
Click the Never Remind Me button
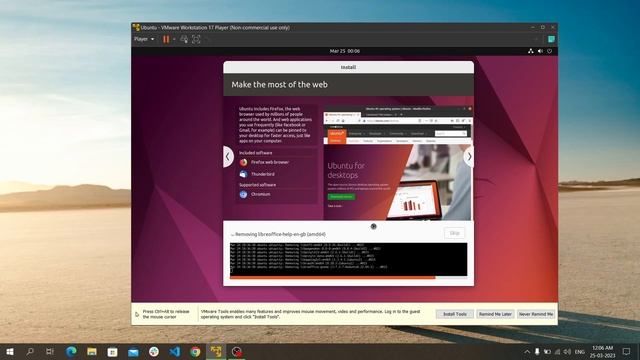coord(536,314)
